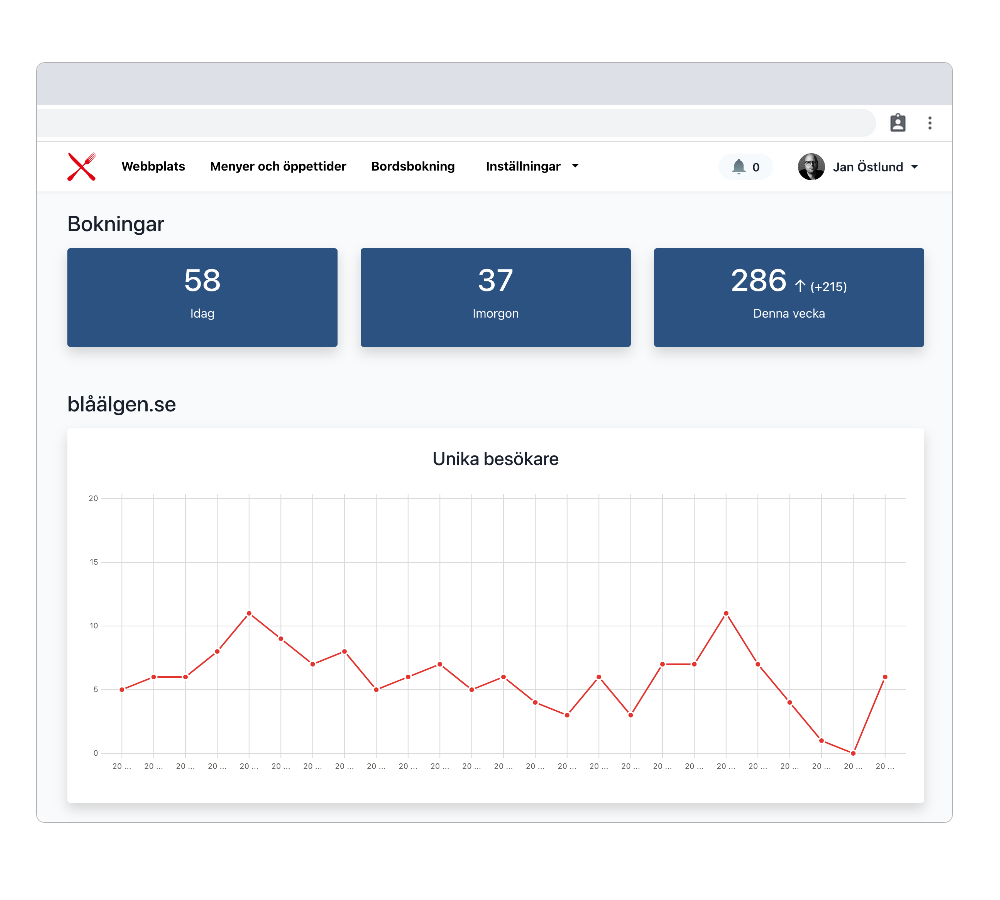Screen dimensions: 1000x900
Task: Open the Webbplats menu item
Action: pyautogui.click(x=153, y=166)
